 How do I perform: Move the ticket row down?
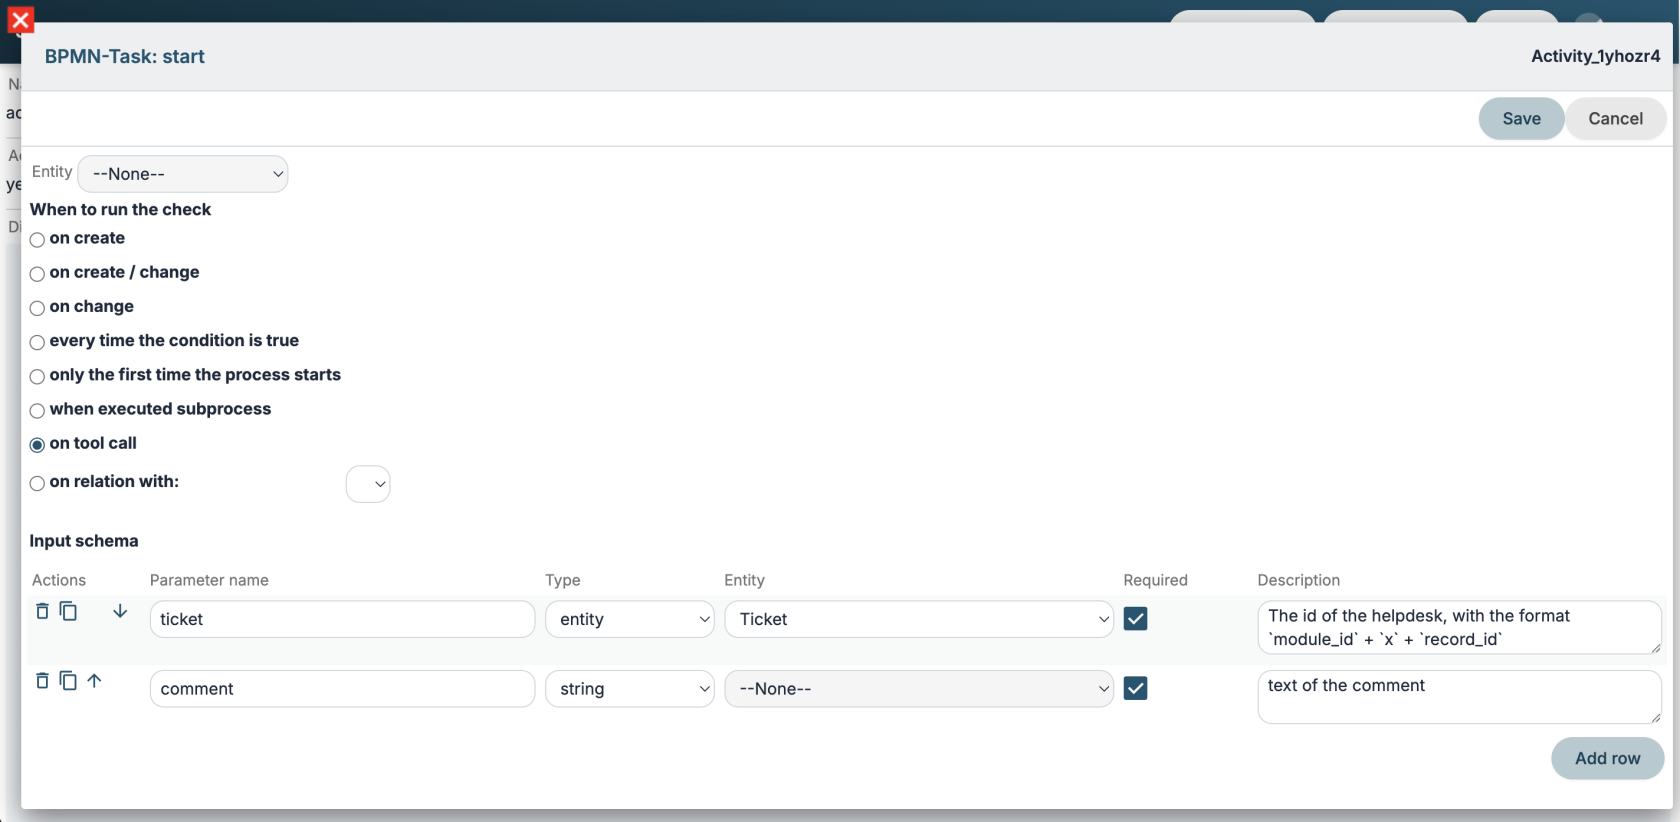tap(120, 611)
